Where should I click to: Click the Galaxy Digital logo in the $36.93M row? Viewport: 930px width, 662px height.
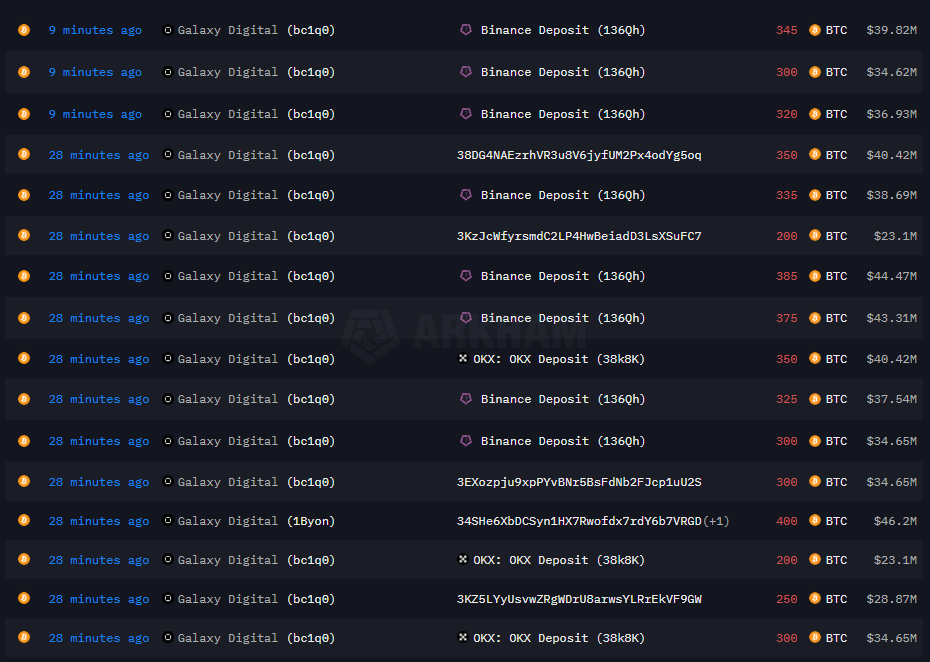(168, 113)
